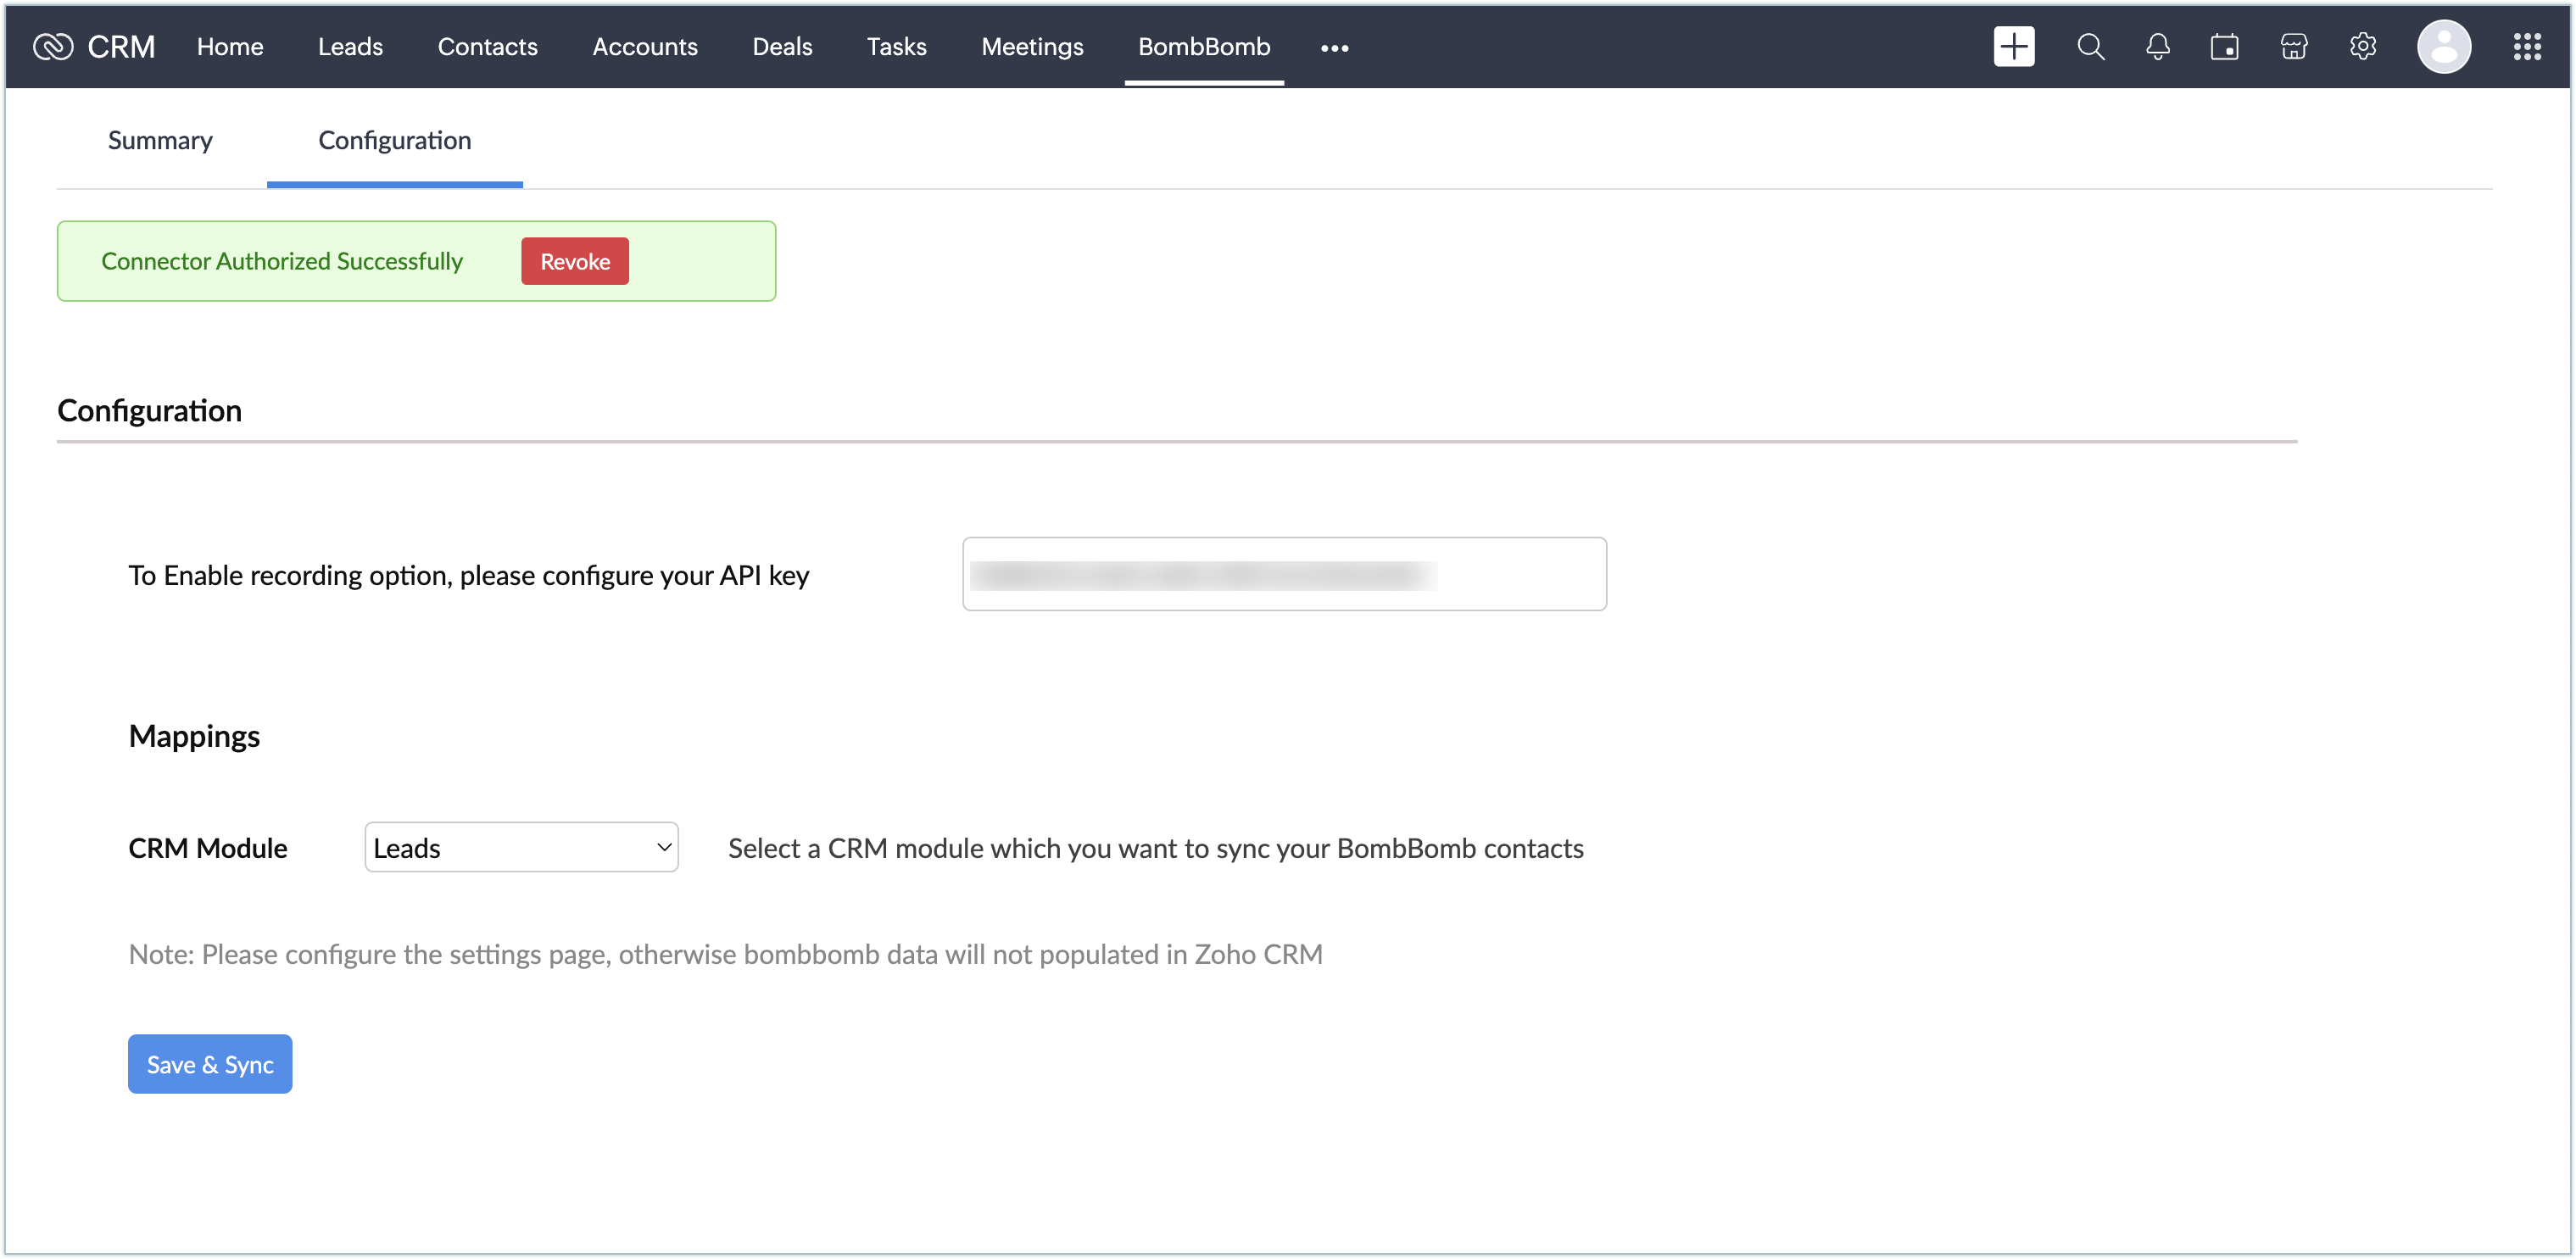Click the Save & Sync button
The image size is (2576, 1259).
[210, 1064]
